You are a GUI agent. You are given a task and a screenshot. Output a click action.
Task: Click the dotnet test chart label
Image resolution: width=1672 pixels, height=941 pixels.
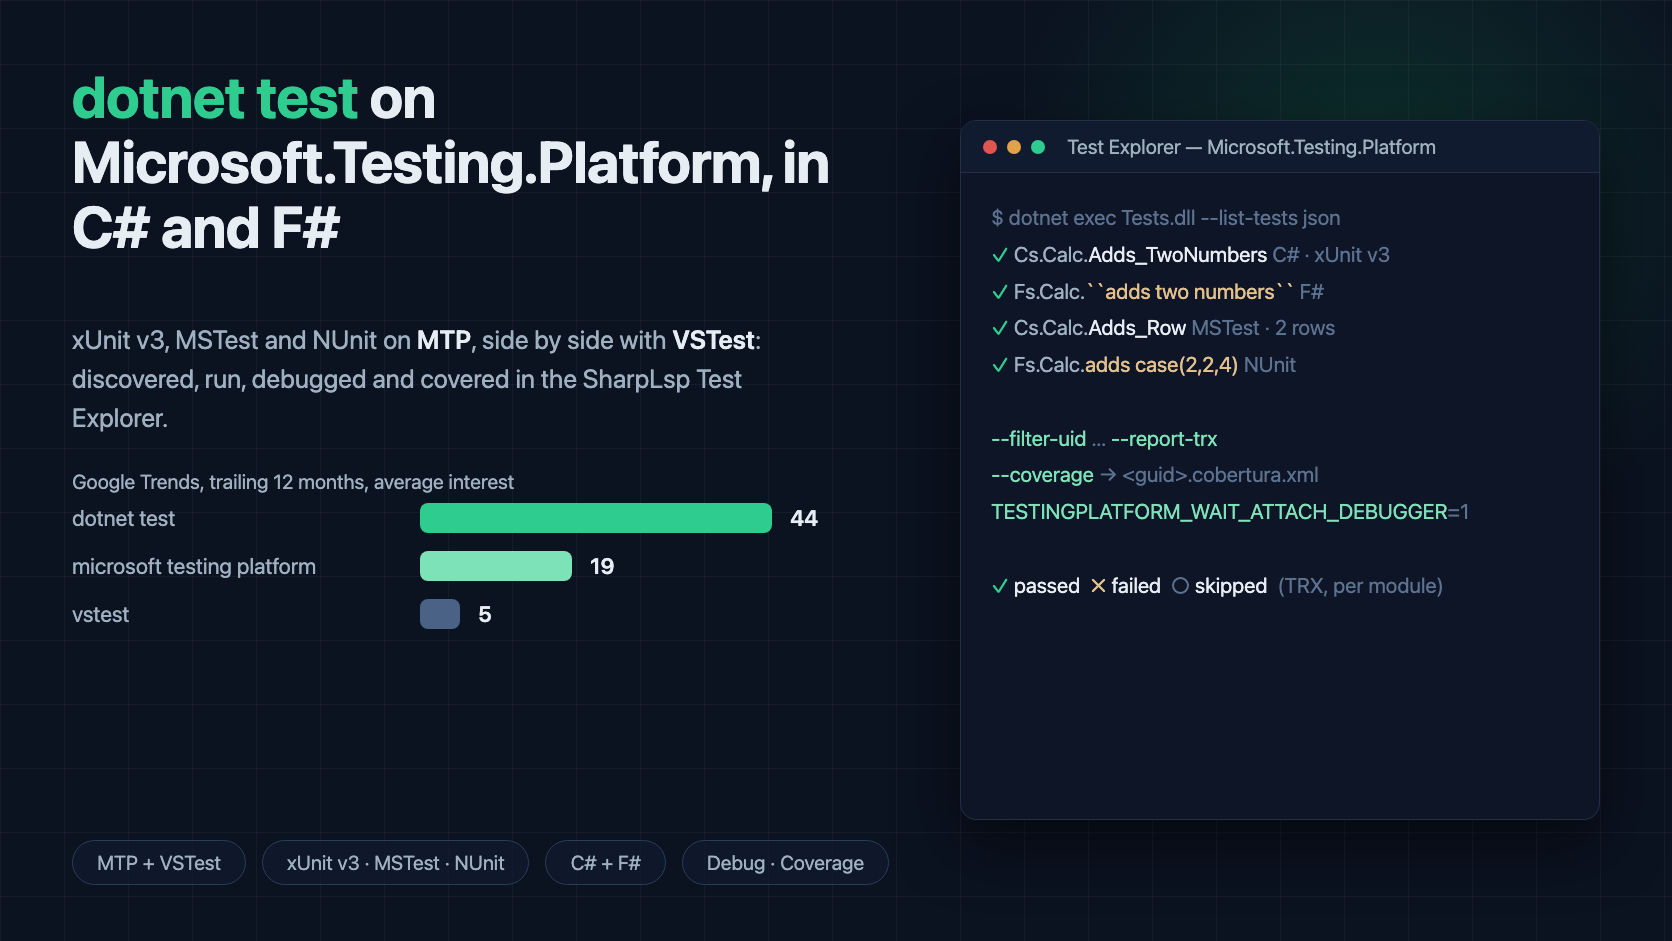(x=123, y=518)
